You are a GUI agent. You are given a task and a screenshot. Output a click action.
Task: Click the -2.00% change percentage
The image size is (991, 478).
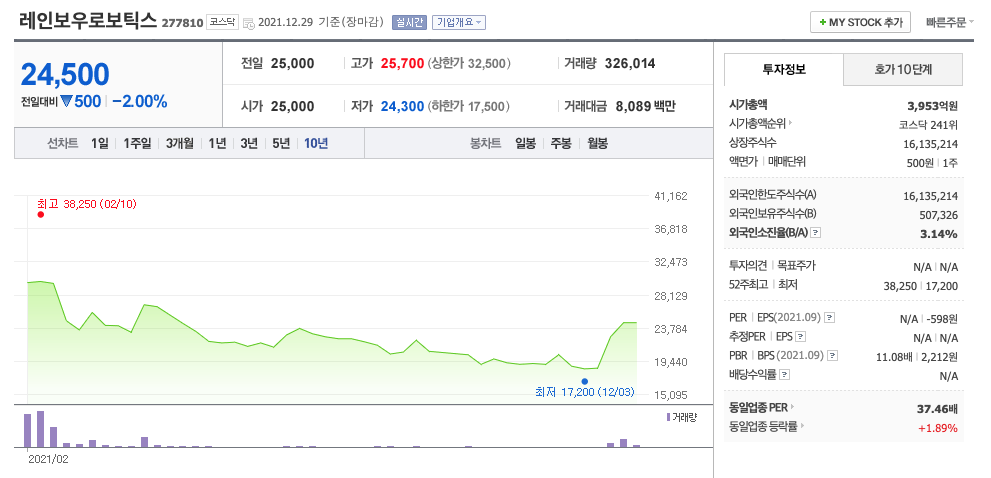click(x=140, y=101)
